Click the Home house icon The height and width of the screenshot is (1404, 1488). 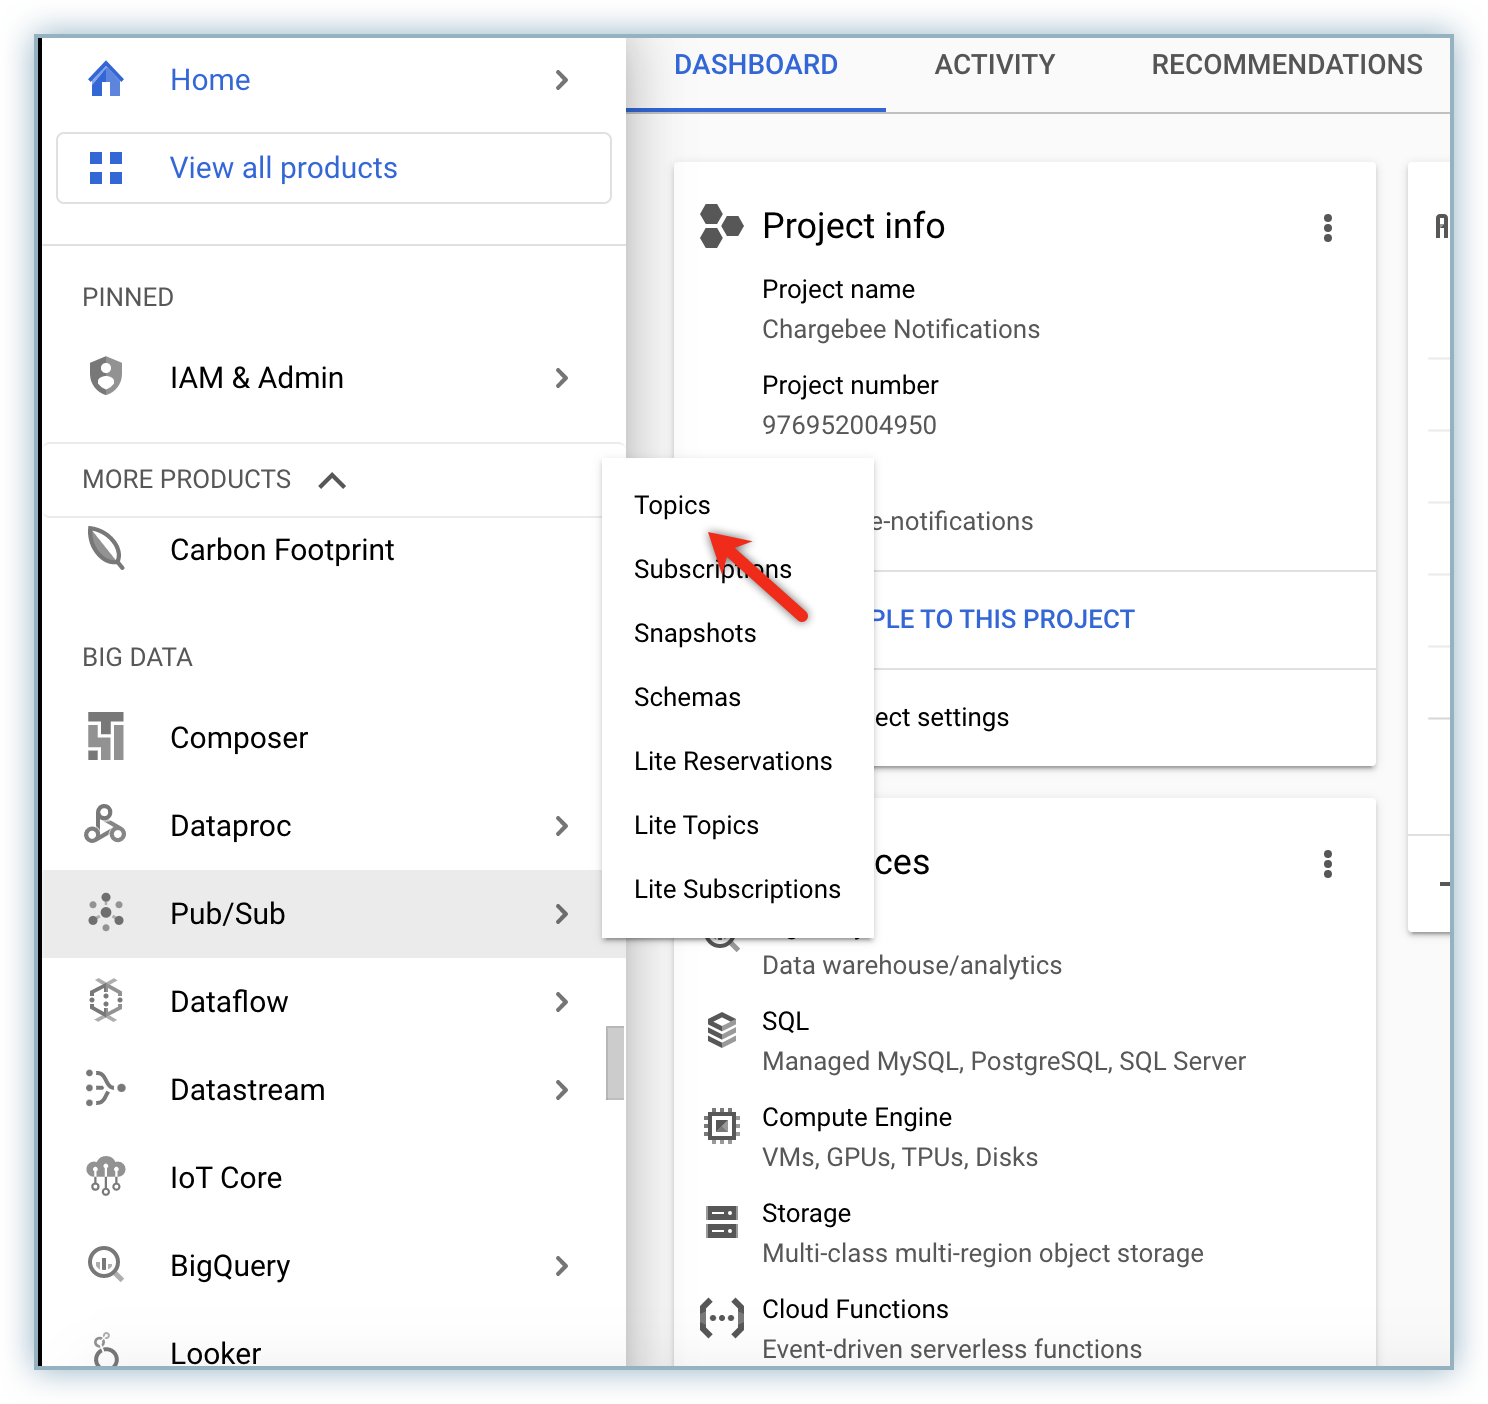point(106,79)
